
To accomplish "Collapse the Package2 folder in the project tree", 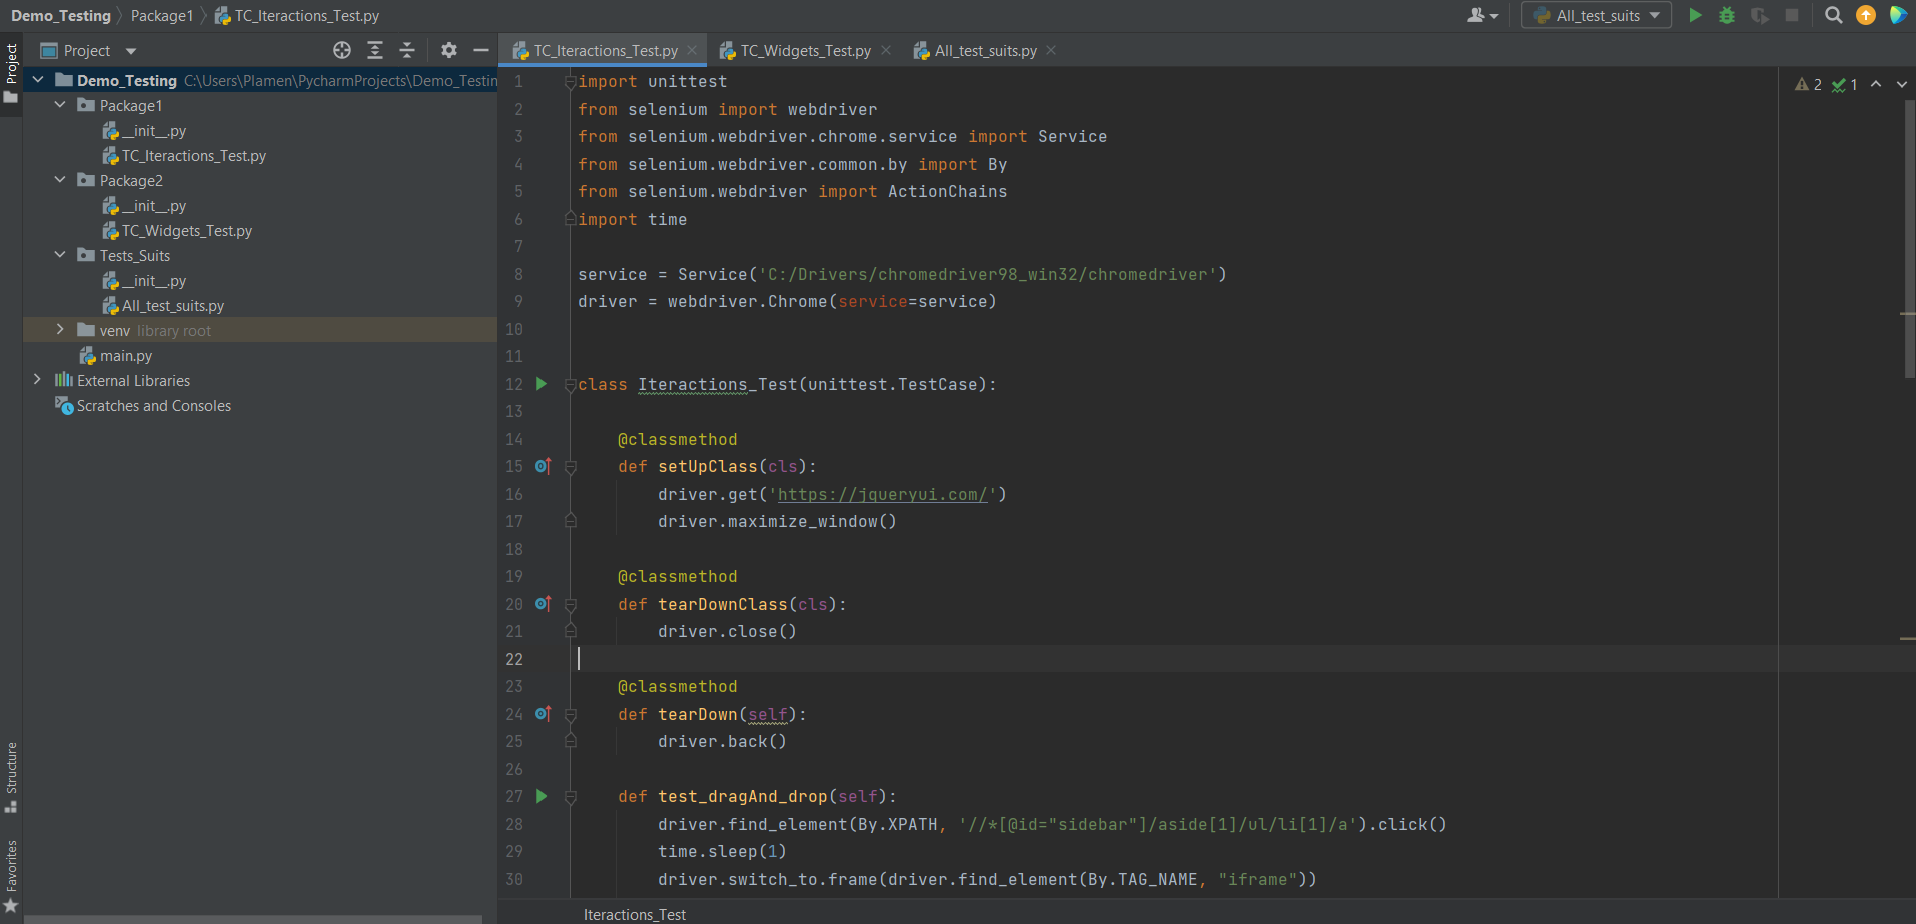I will point(60,180).
